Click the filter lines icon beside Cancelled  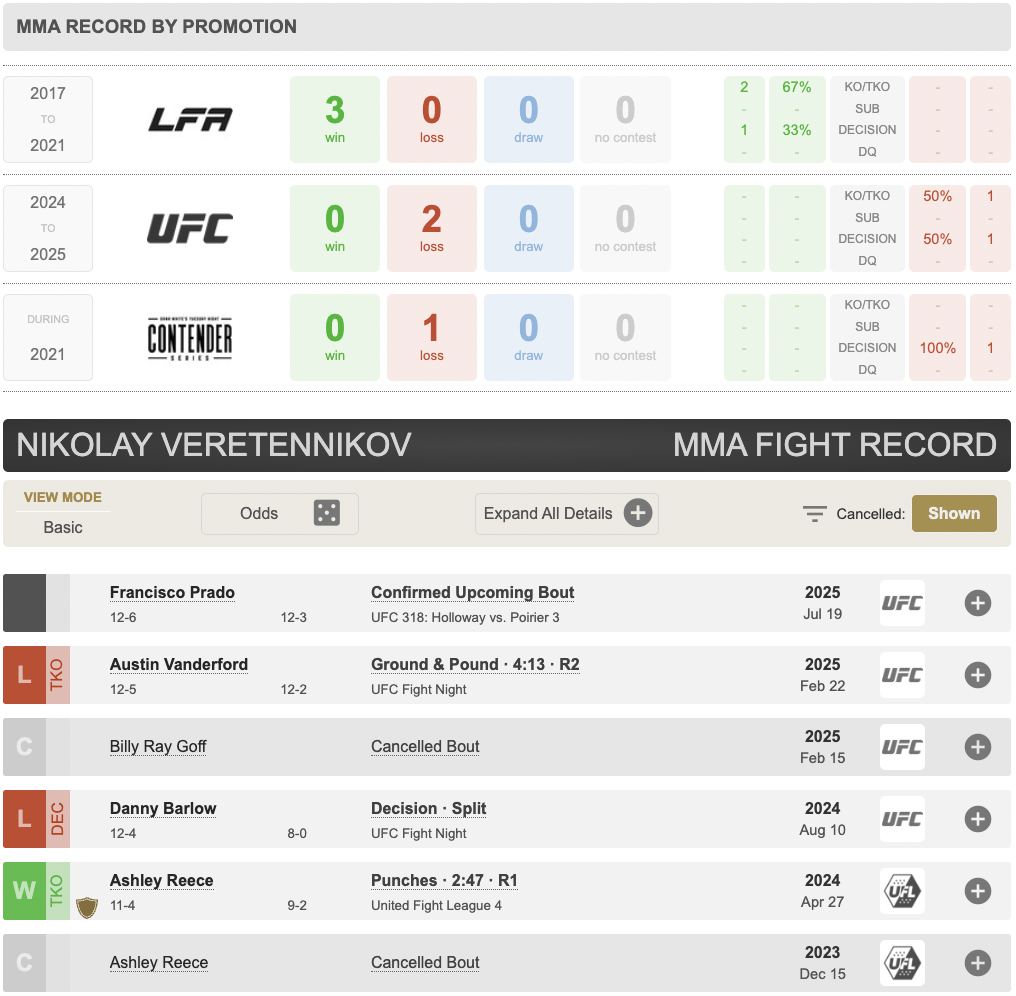[815, 514]
